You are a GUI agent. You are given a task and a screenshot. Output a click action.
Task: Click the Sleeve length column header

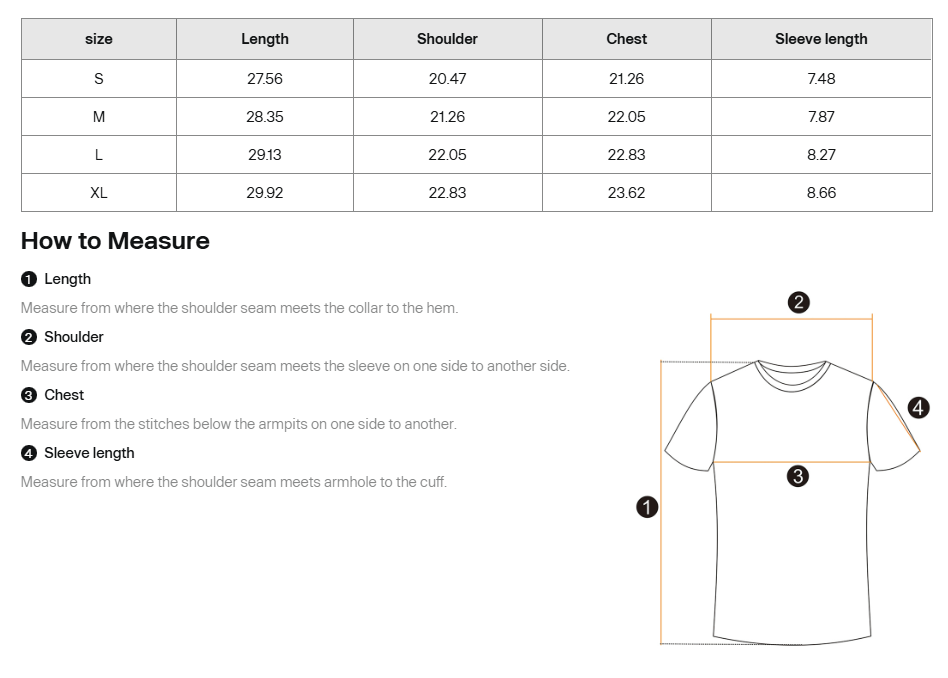[x=821, y=39]
